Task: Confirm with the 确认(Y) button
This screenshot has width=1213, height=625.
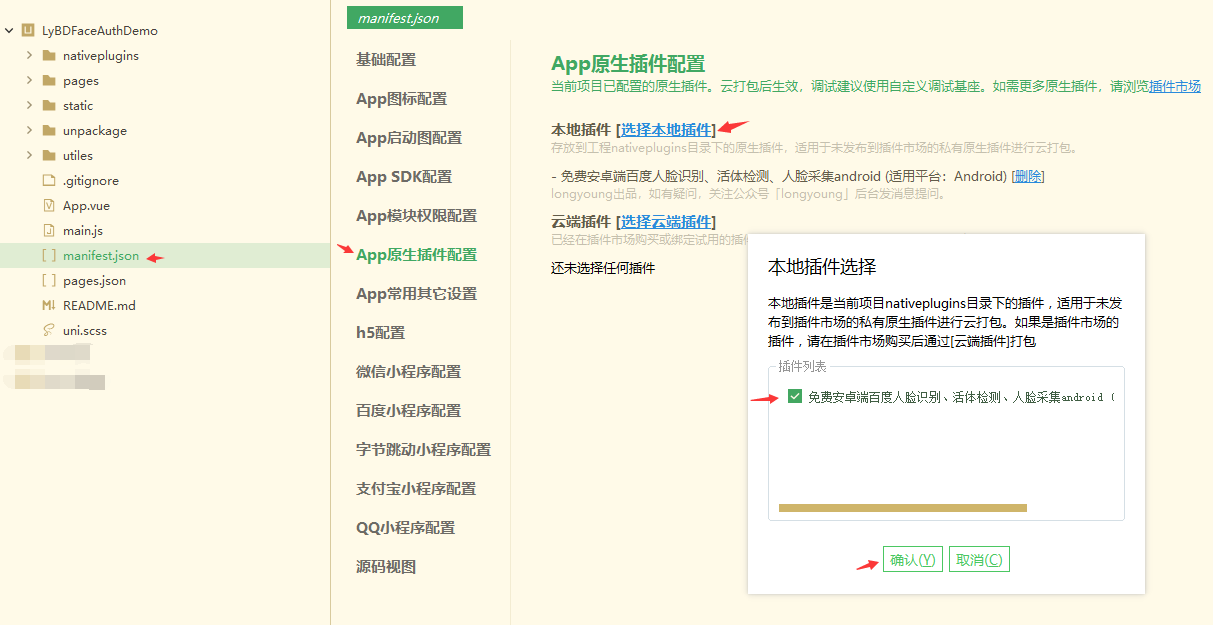Action: (x=913, y=560)
